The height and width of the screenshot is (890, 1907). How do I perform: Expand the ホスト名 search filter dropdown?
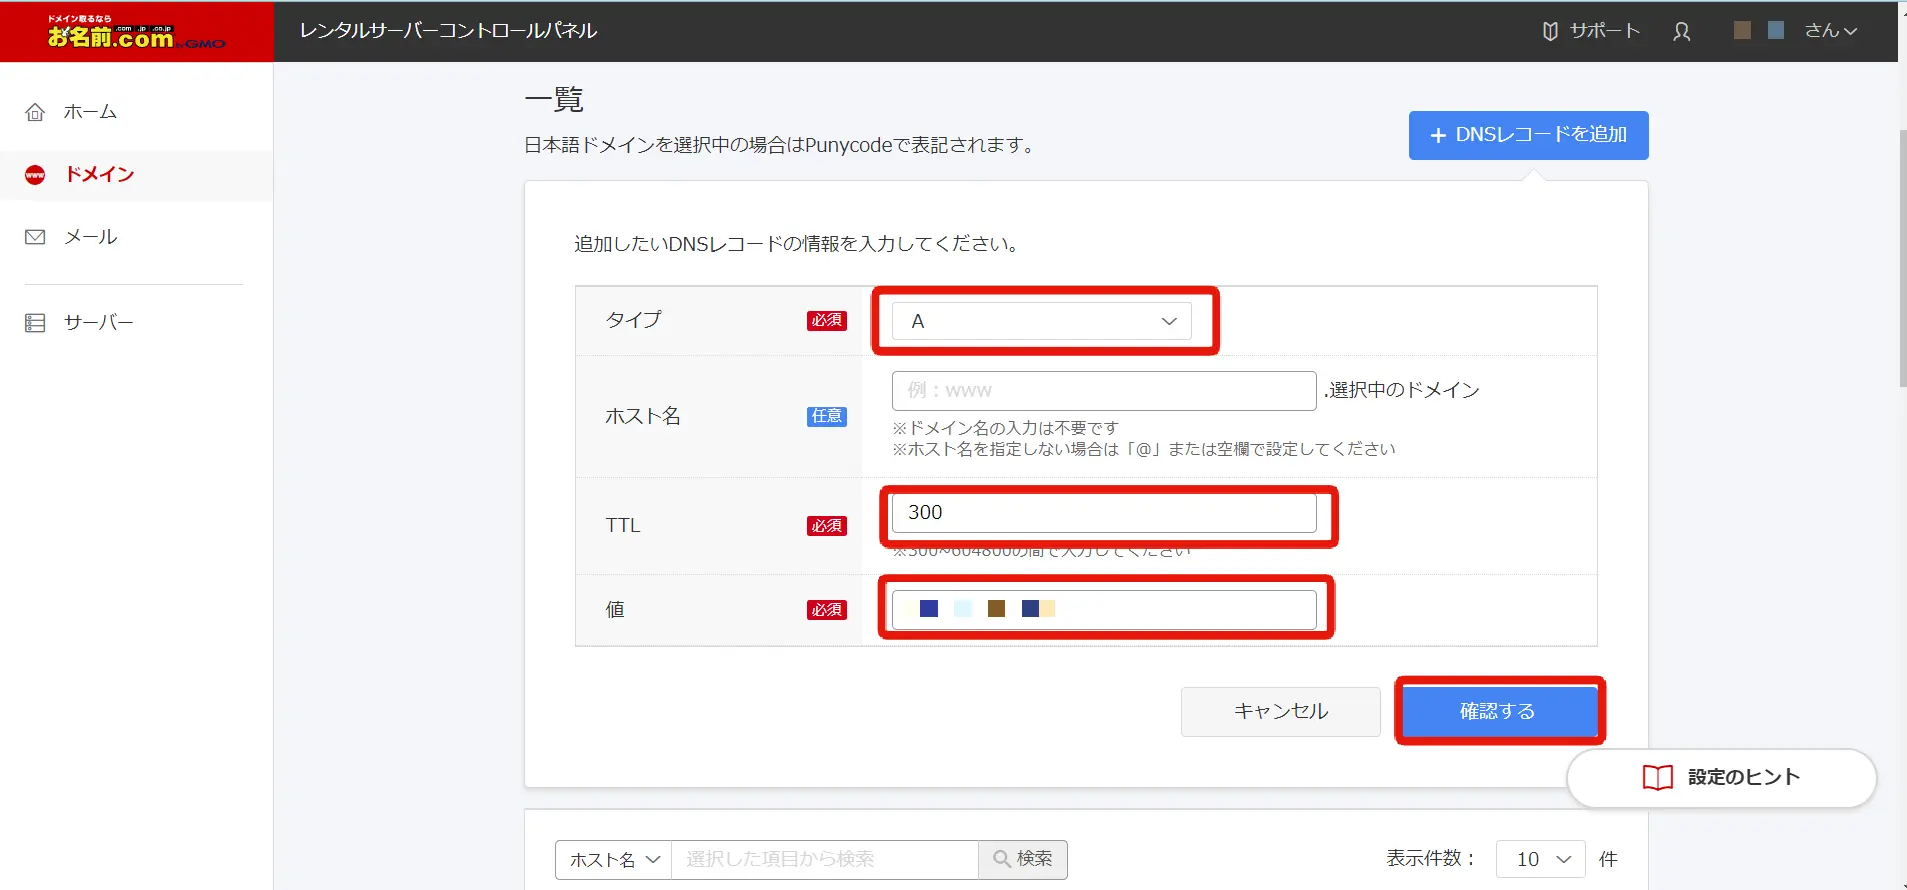point(613,859)
